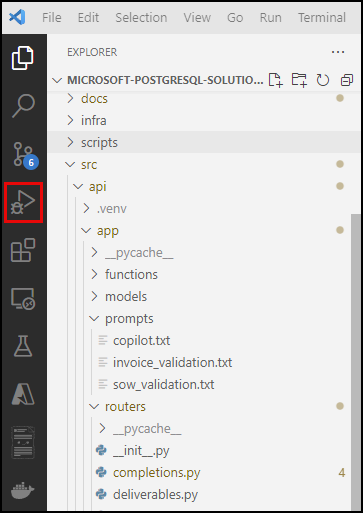Open the Run menu

click(x=271, y=17)
